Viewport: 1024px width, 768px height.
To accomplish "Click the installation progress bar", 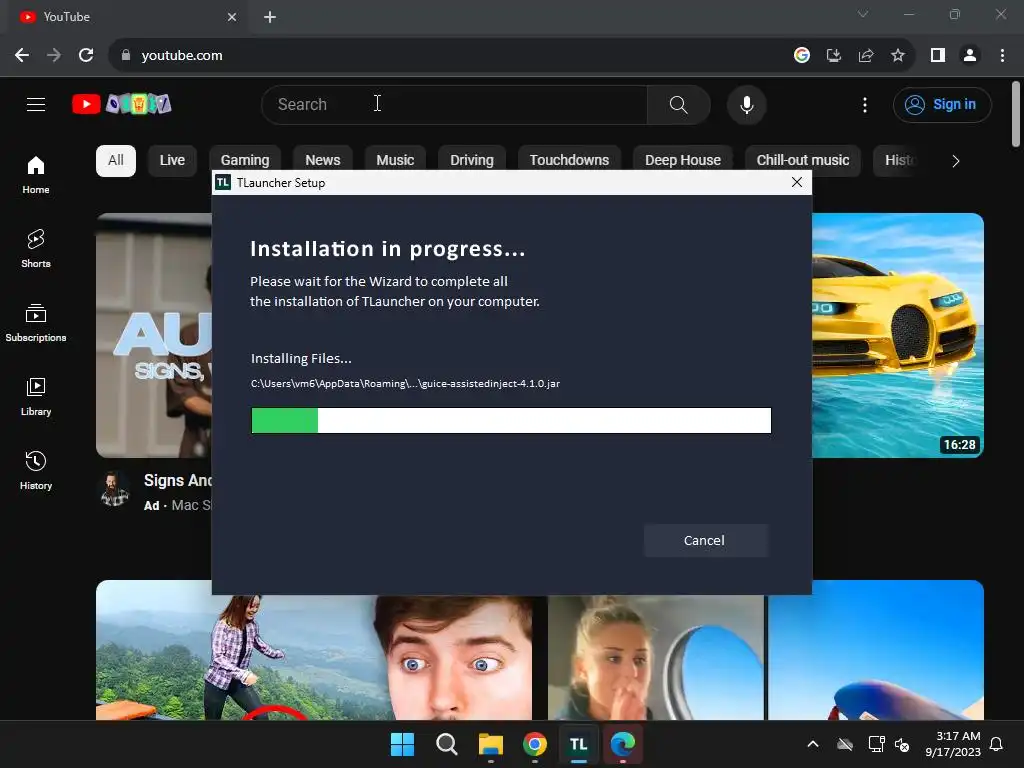I will [x=511, y=421].
